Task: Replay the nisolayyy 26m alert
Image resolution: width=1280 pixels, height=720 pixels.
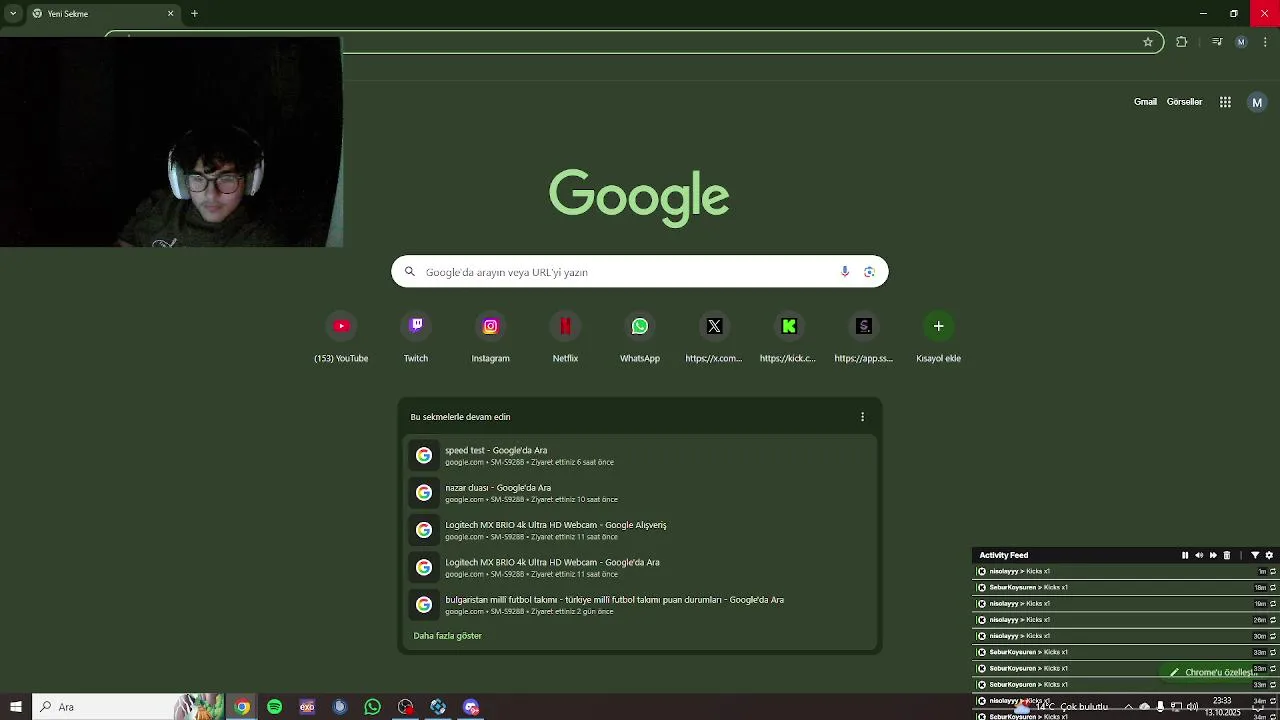Action: coord(1273,620)
